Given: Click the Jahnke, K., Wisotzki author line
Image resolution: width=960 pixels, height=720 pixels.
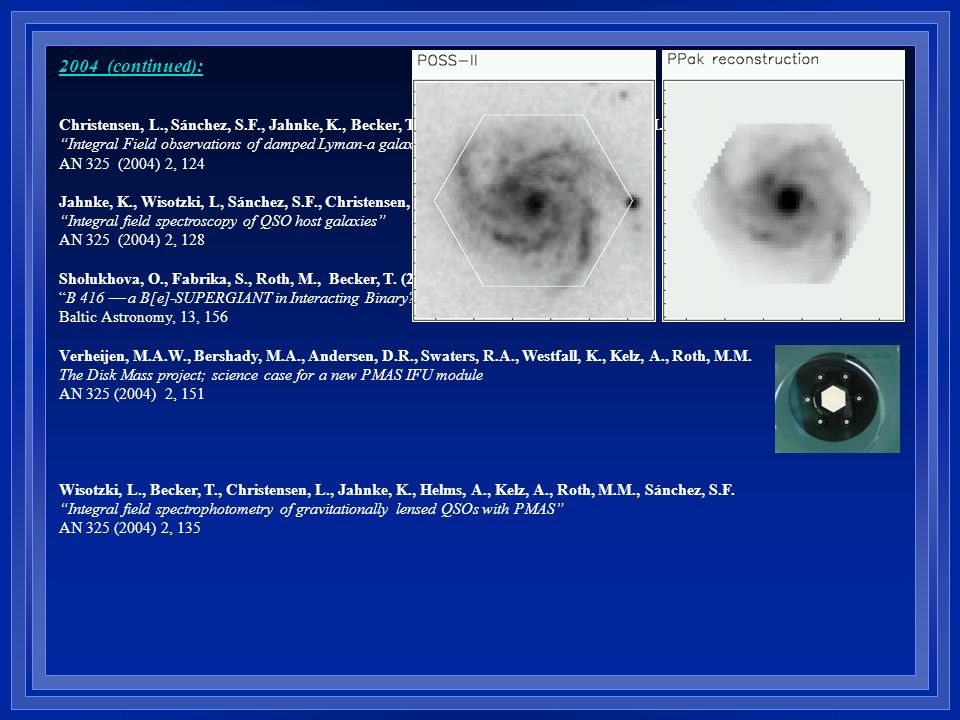Looking at the screenshot, I should coord(236,202).
